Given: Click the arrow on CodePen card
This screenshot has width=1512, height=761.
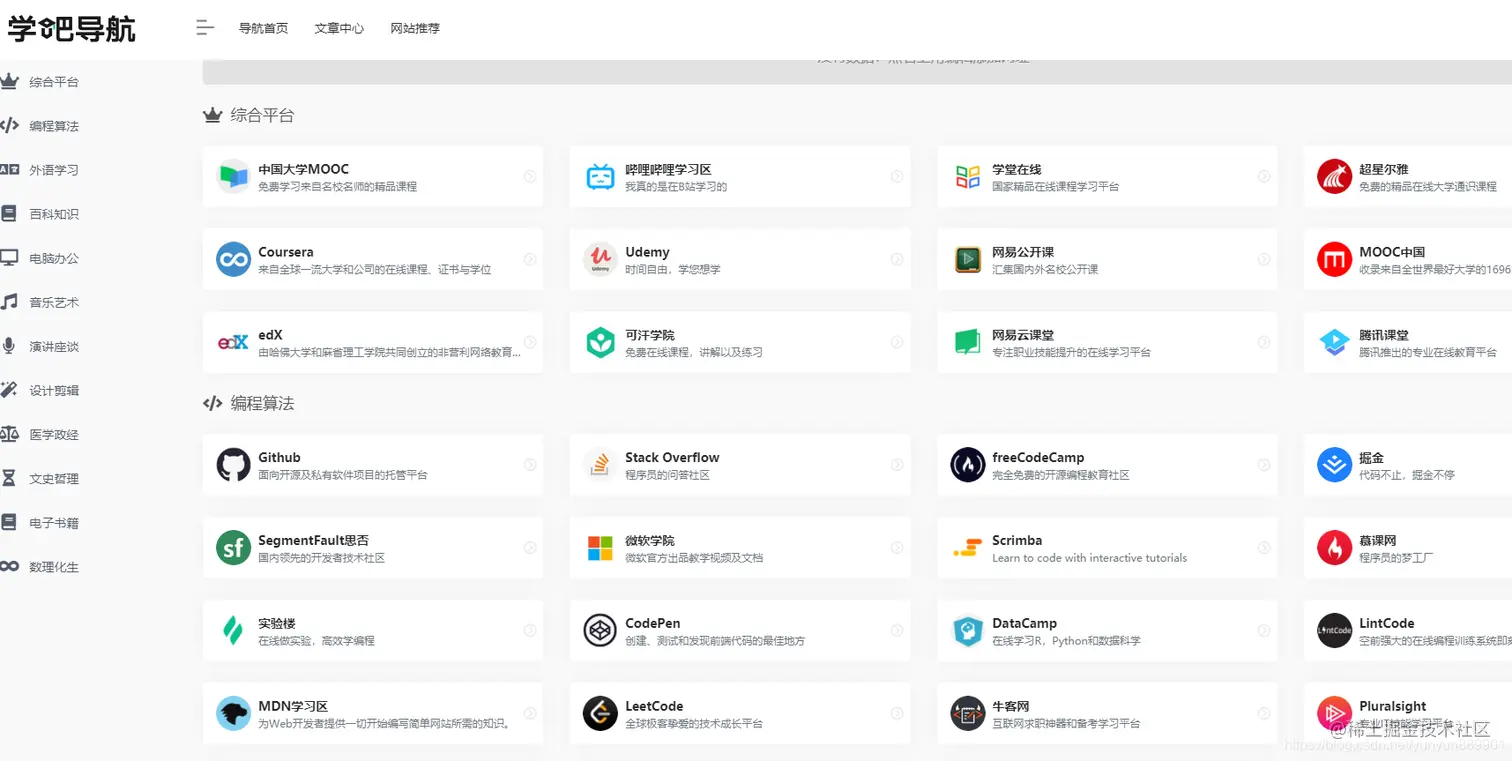Looking at the screenshot, I should coord(897,630).
